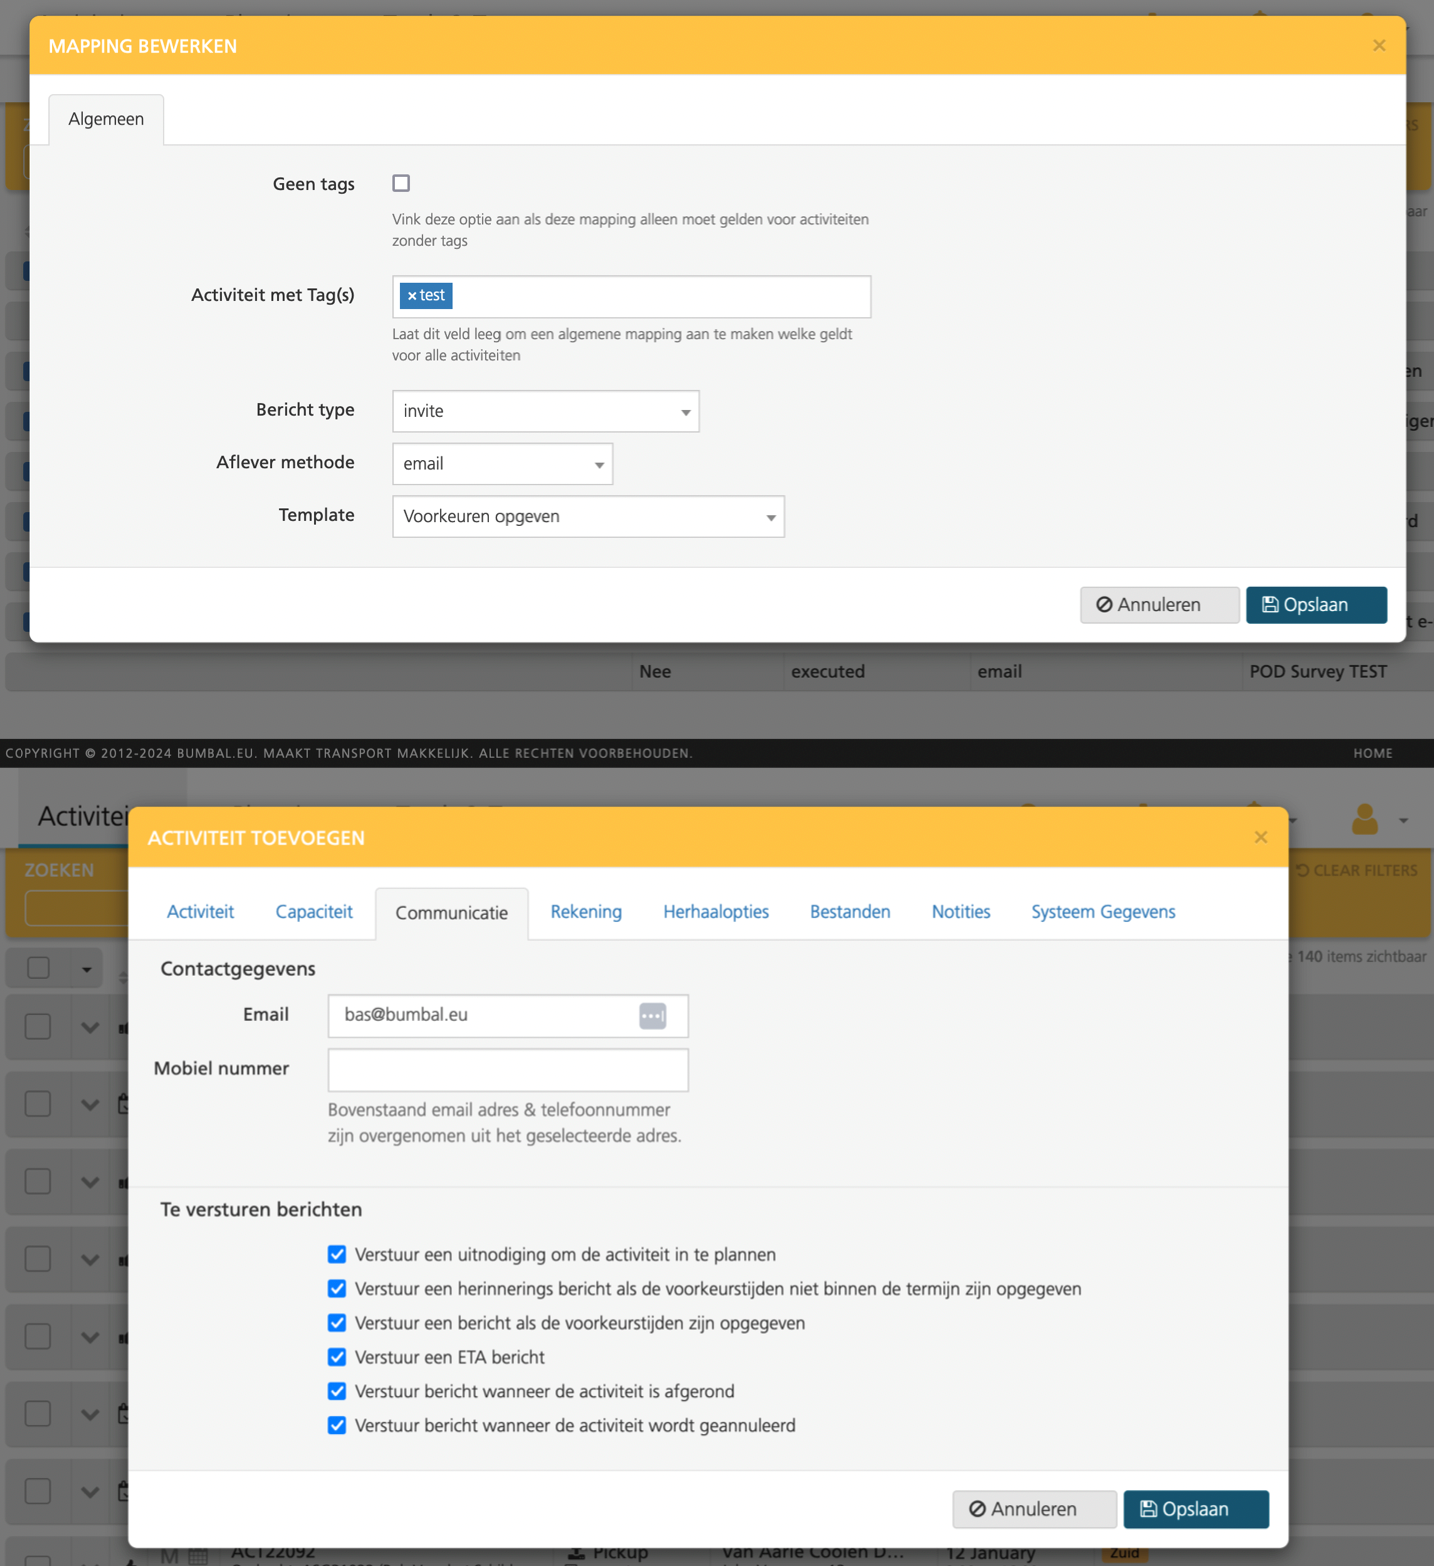1434x1566 pixels.
Task: Follow the HOME link in the footer
Action: [x=1373, y=753]
